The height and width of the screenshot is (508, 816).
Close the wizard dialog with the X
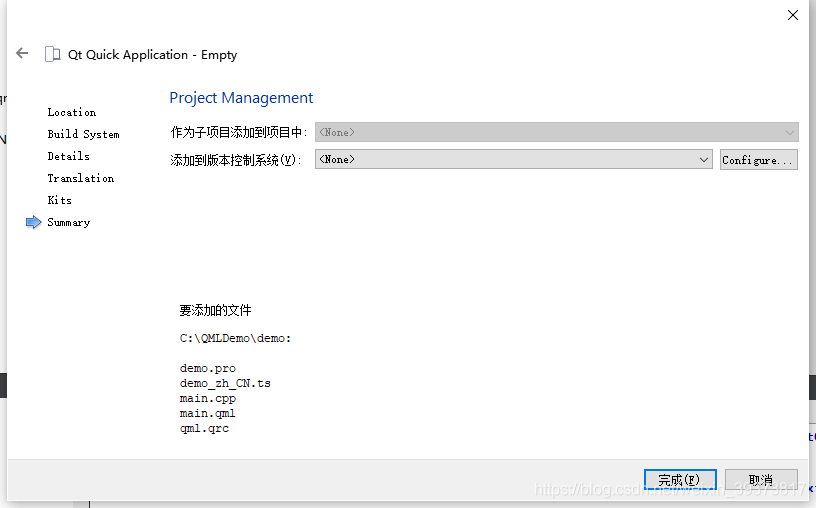tap(793, 15)
